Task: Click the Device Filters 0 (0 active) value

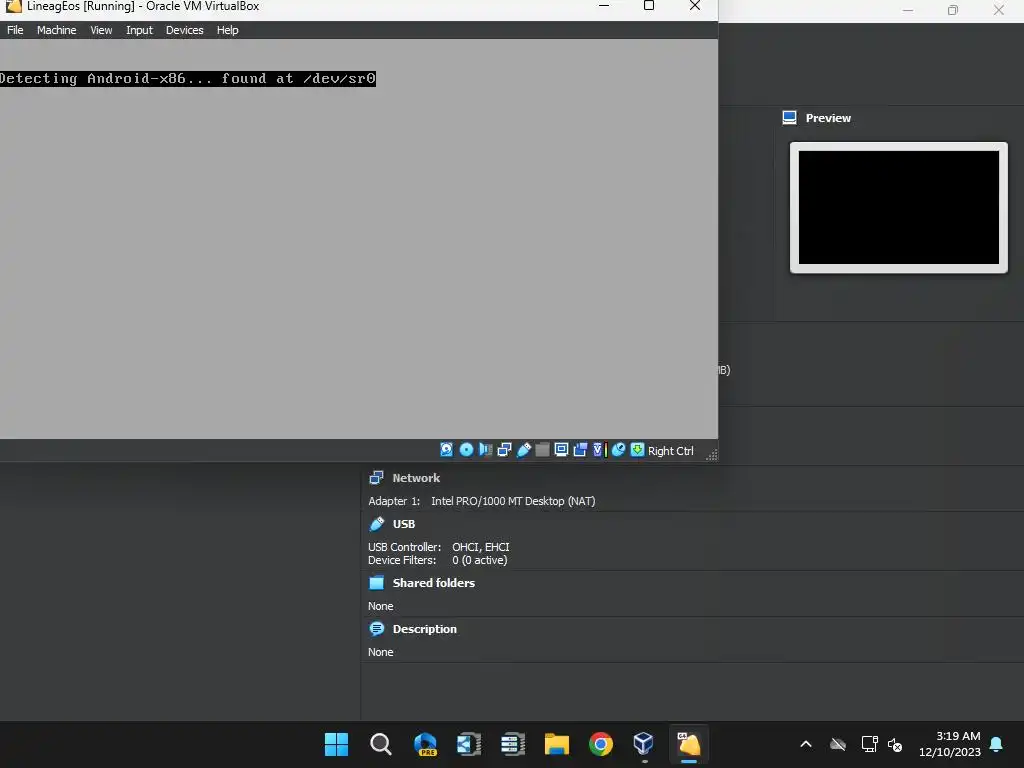Action: [480, 560]
